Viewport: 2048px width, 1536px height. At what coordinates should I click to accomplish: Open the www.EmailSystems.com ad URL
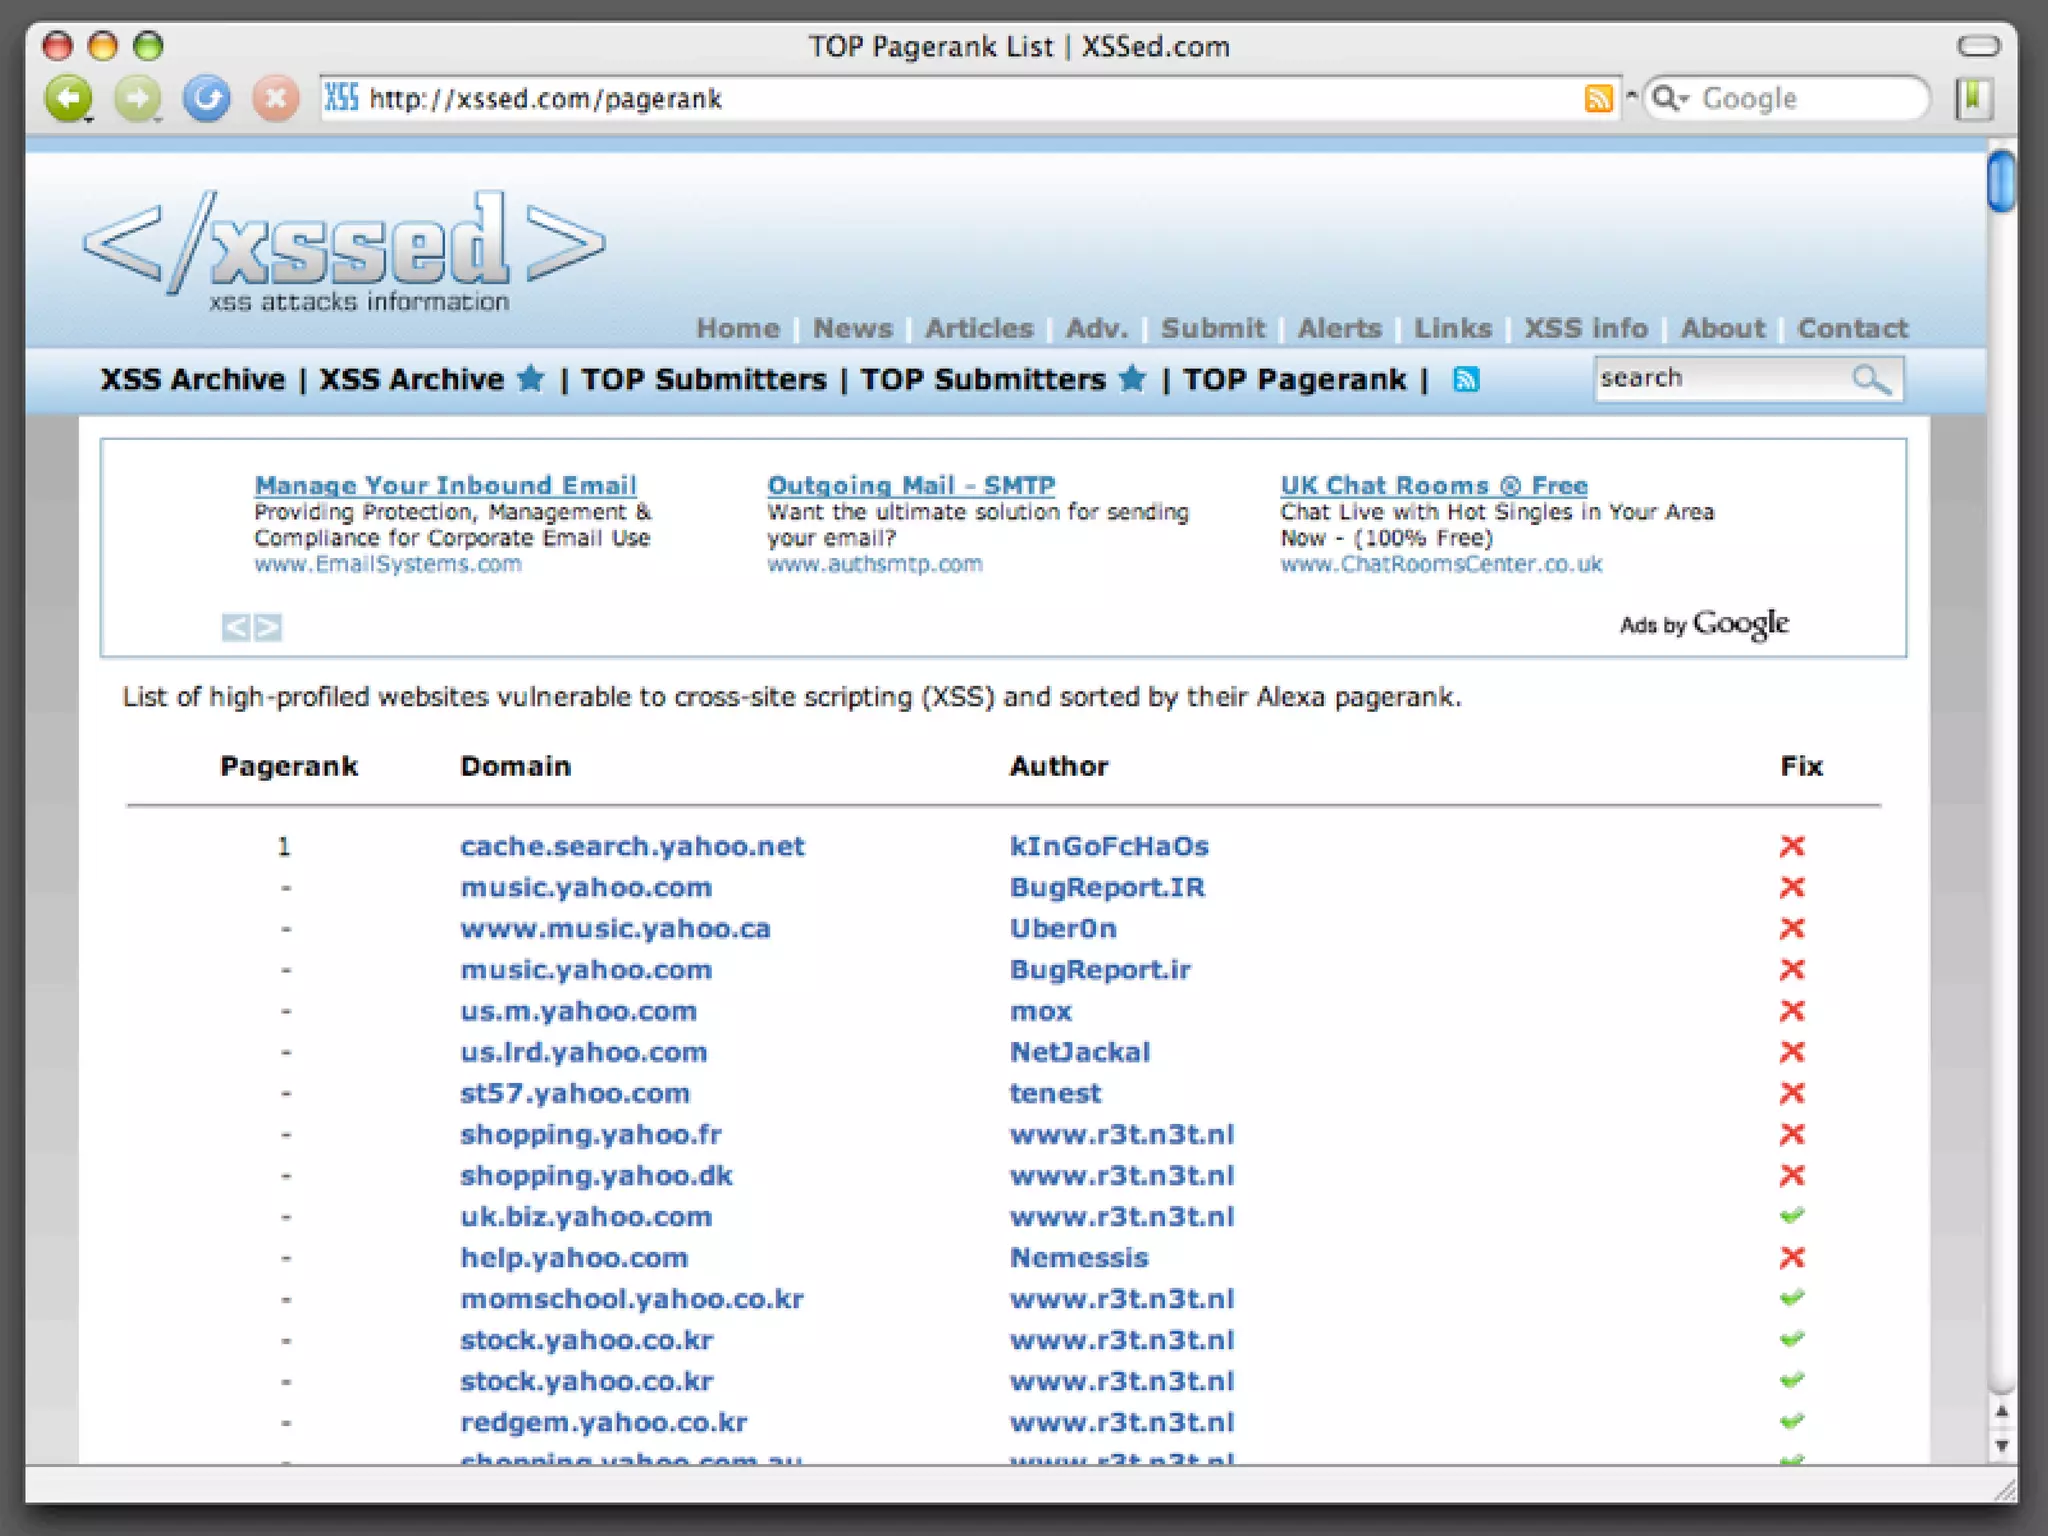pos(388,564)
